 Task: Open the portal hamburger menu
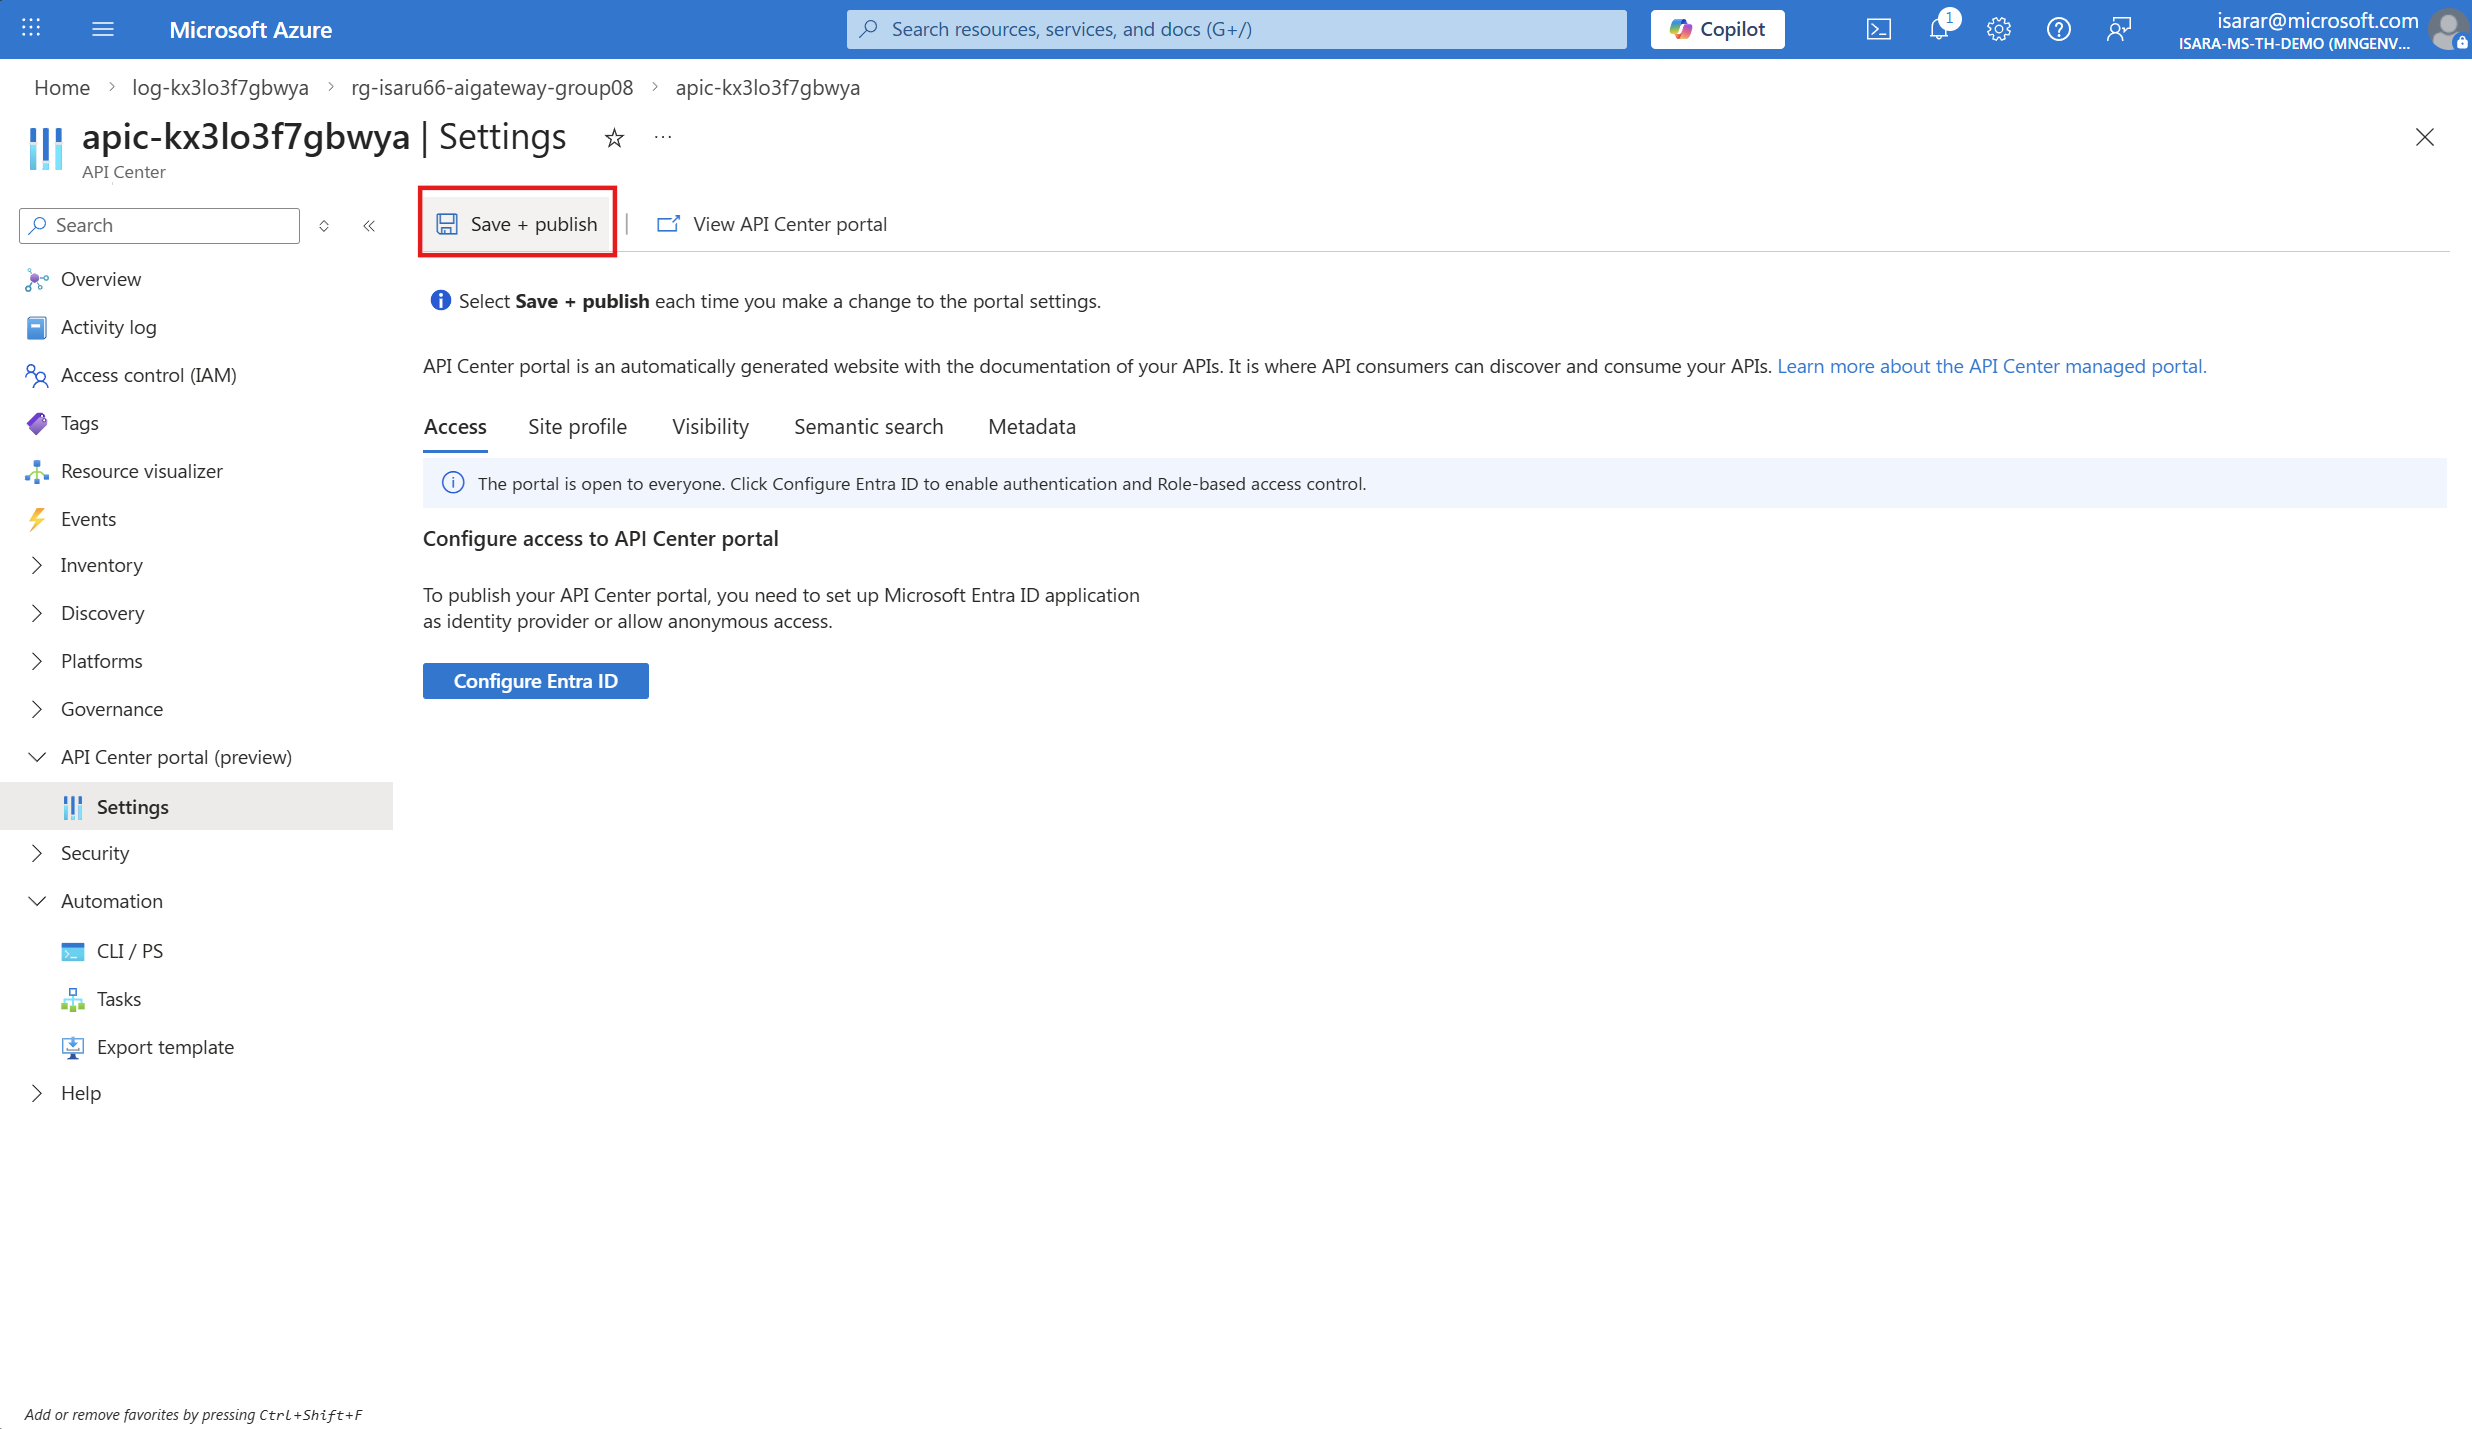click(103, 29)
